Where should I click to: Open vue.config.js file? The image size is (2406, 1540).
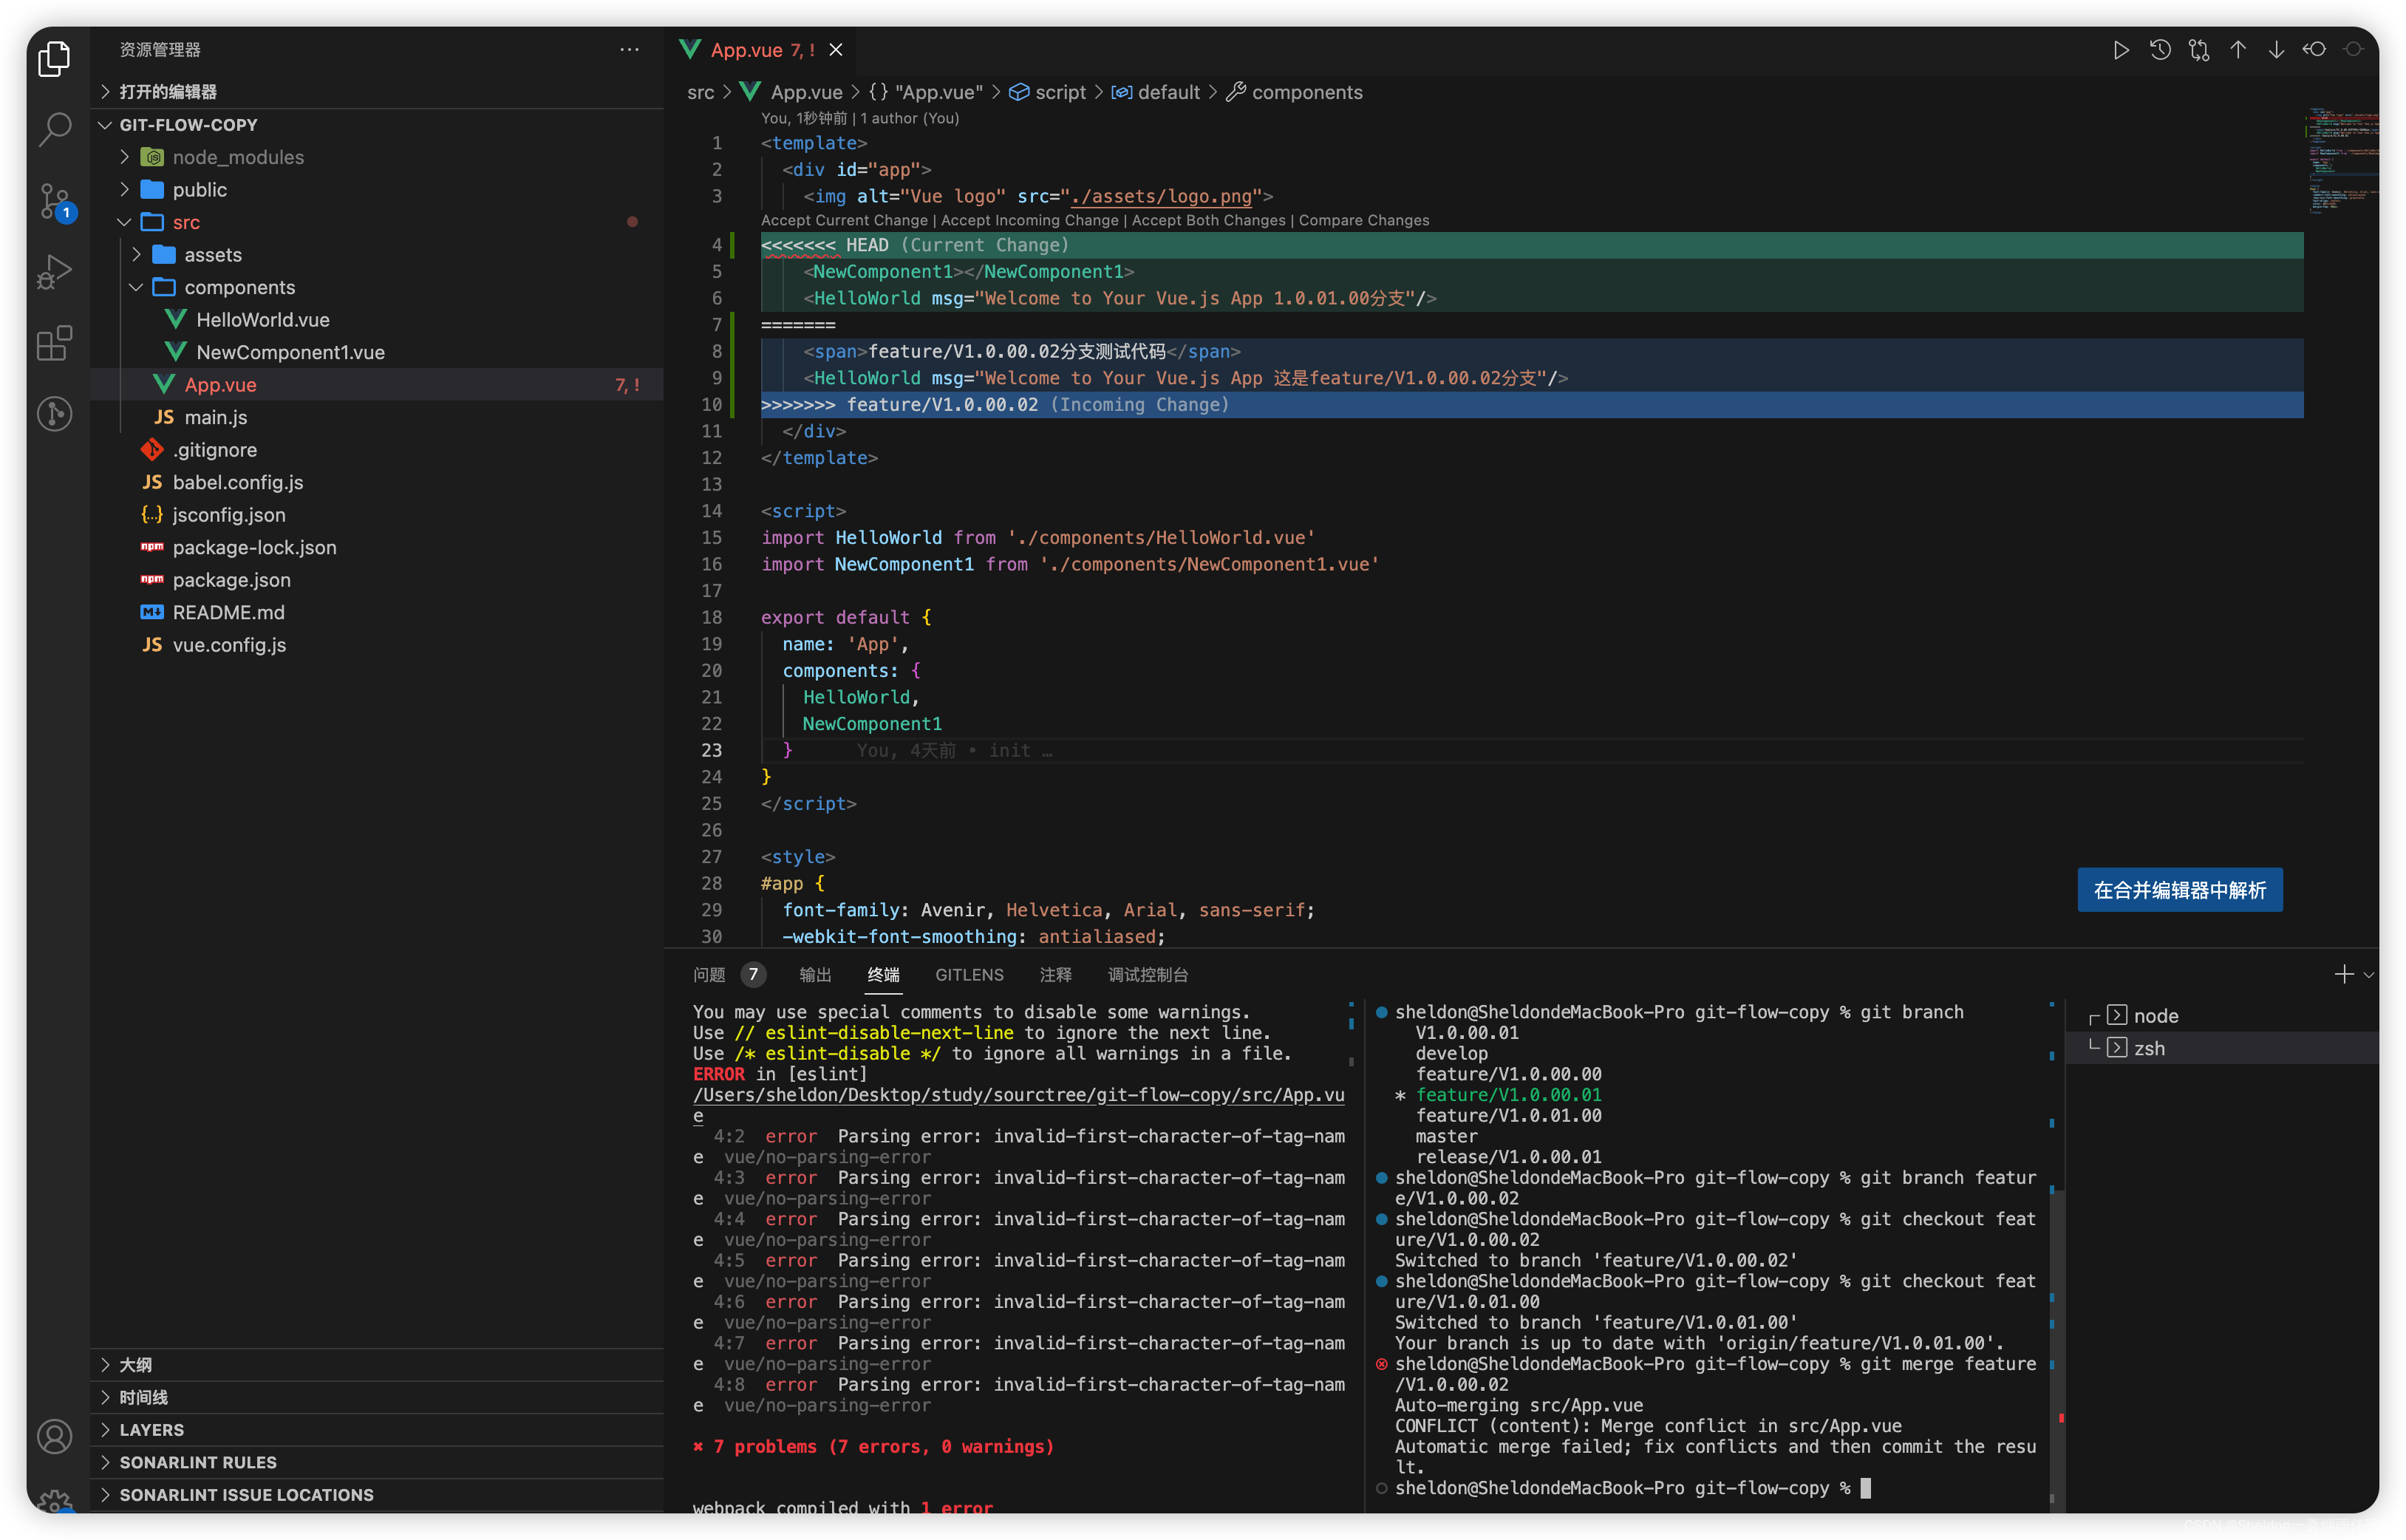point(377,644)
